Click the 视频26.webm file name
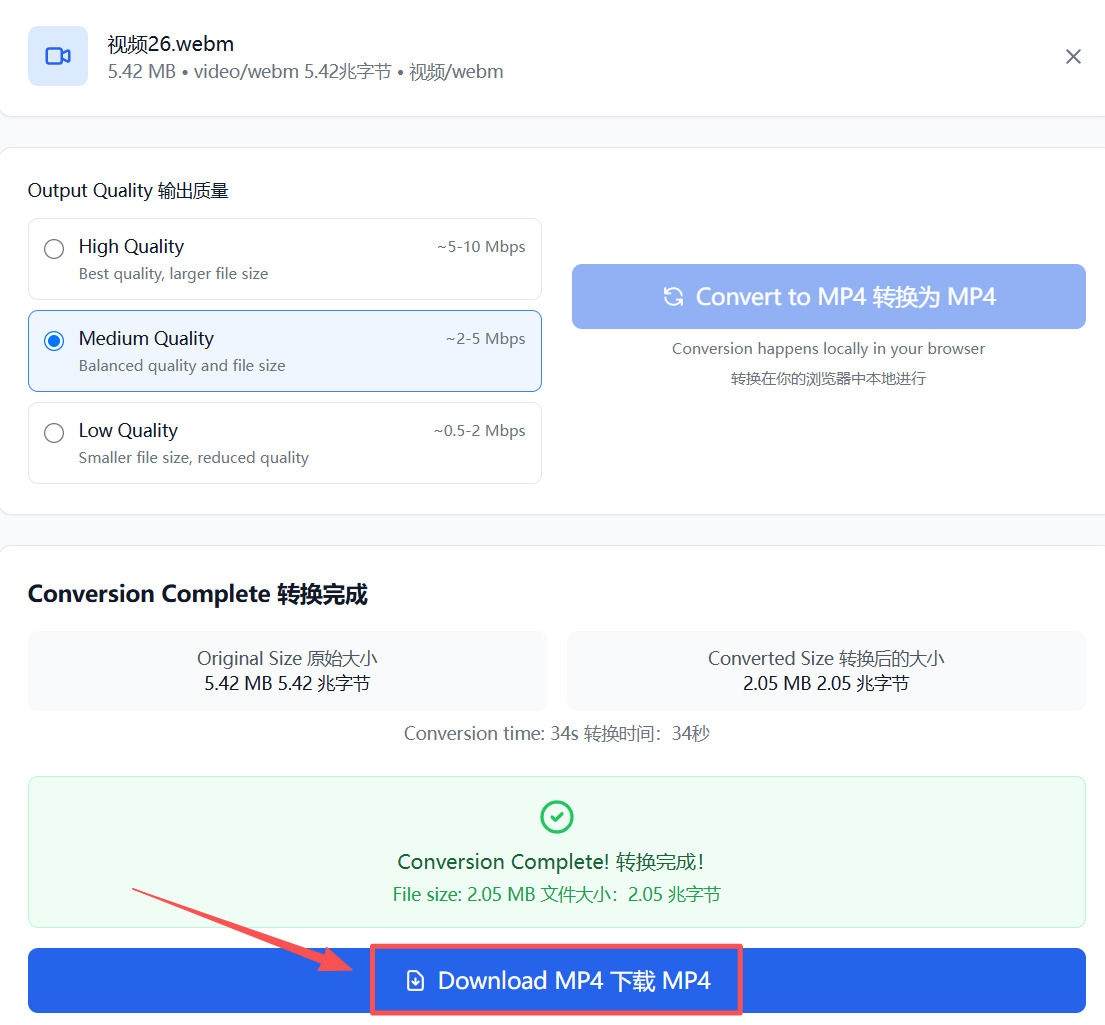The image size is (1105, 1025). (171, 44)
